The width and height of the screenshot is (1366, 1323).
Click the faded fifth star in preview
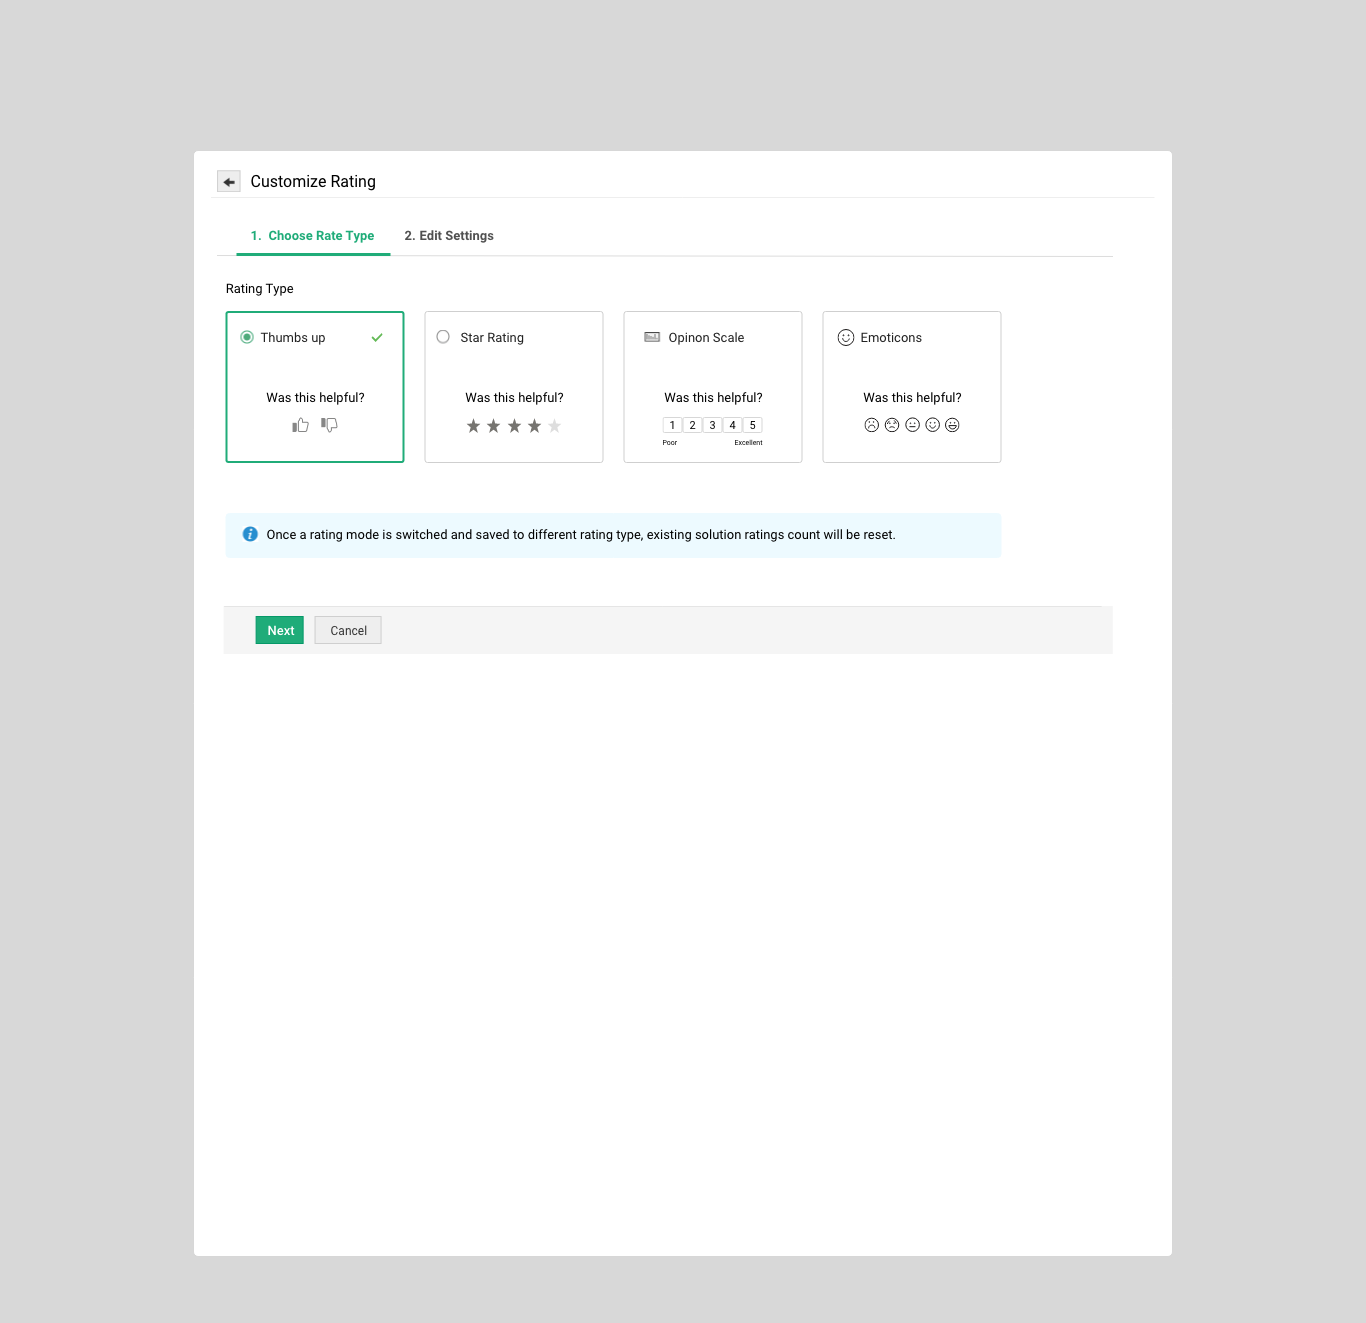click(x=555, y=426)
